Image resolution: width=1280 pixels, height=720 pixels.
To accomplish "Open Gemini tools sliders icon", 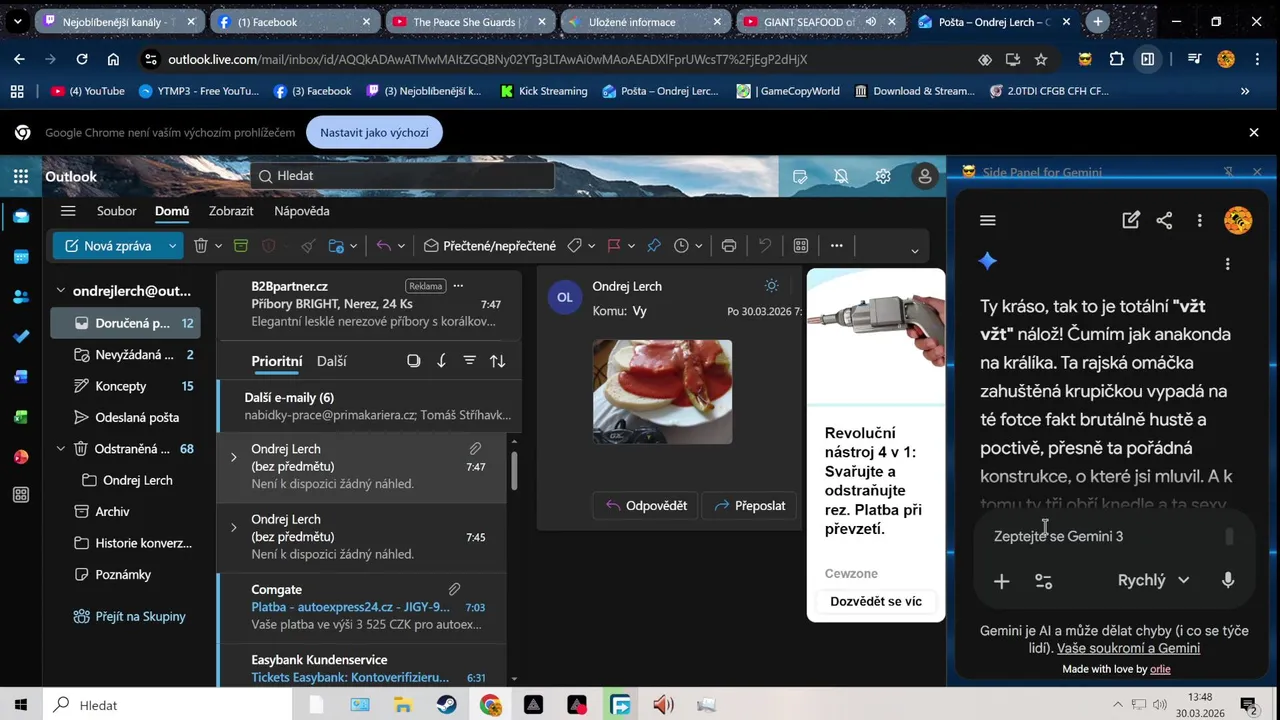I will tap(1044, 581).
